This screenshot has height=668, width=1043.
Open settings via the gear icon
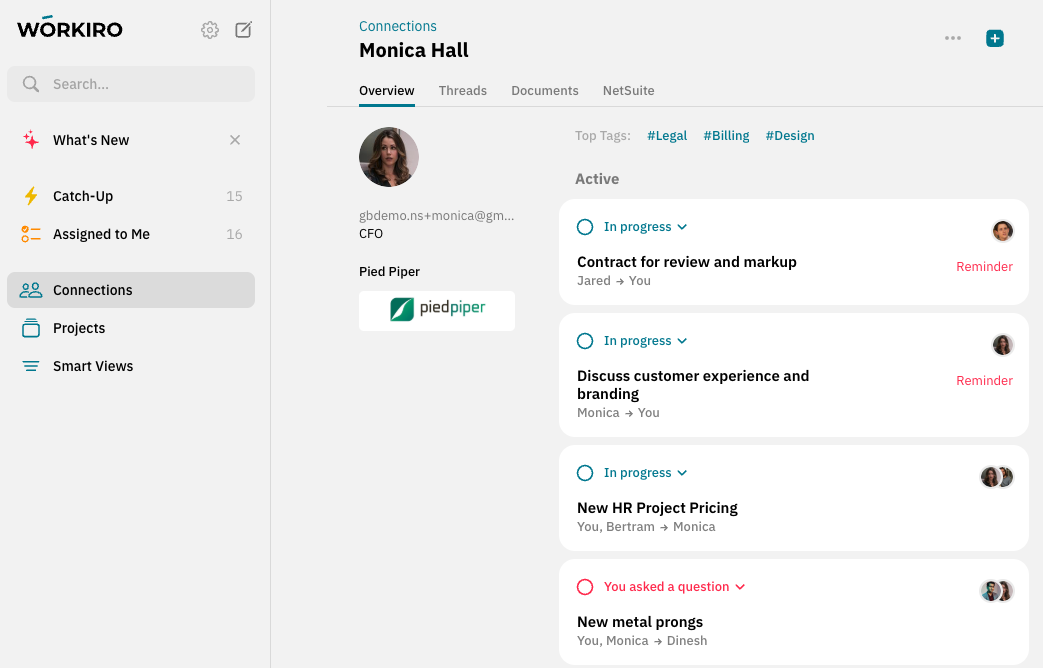pos(210,30)
